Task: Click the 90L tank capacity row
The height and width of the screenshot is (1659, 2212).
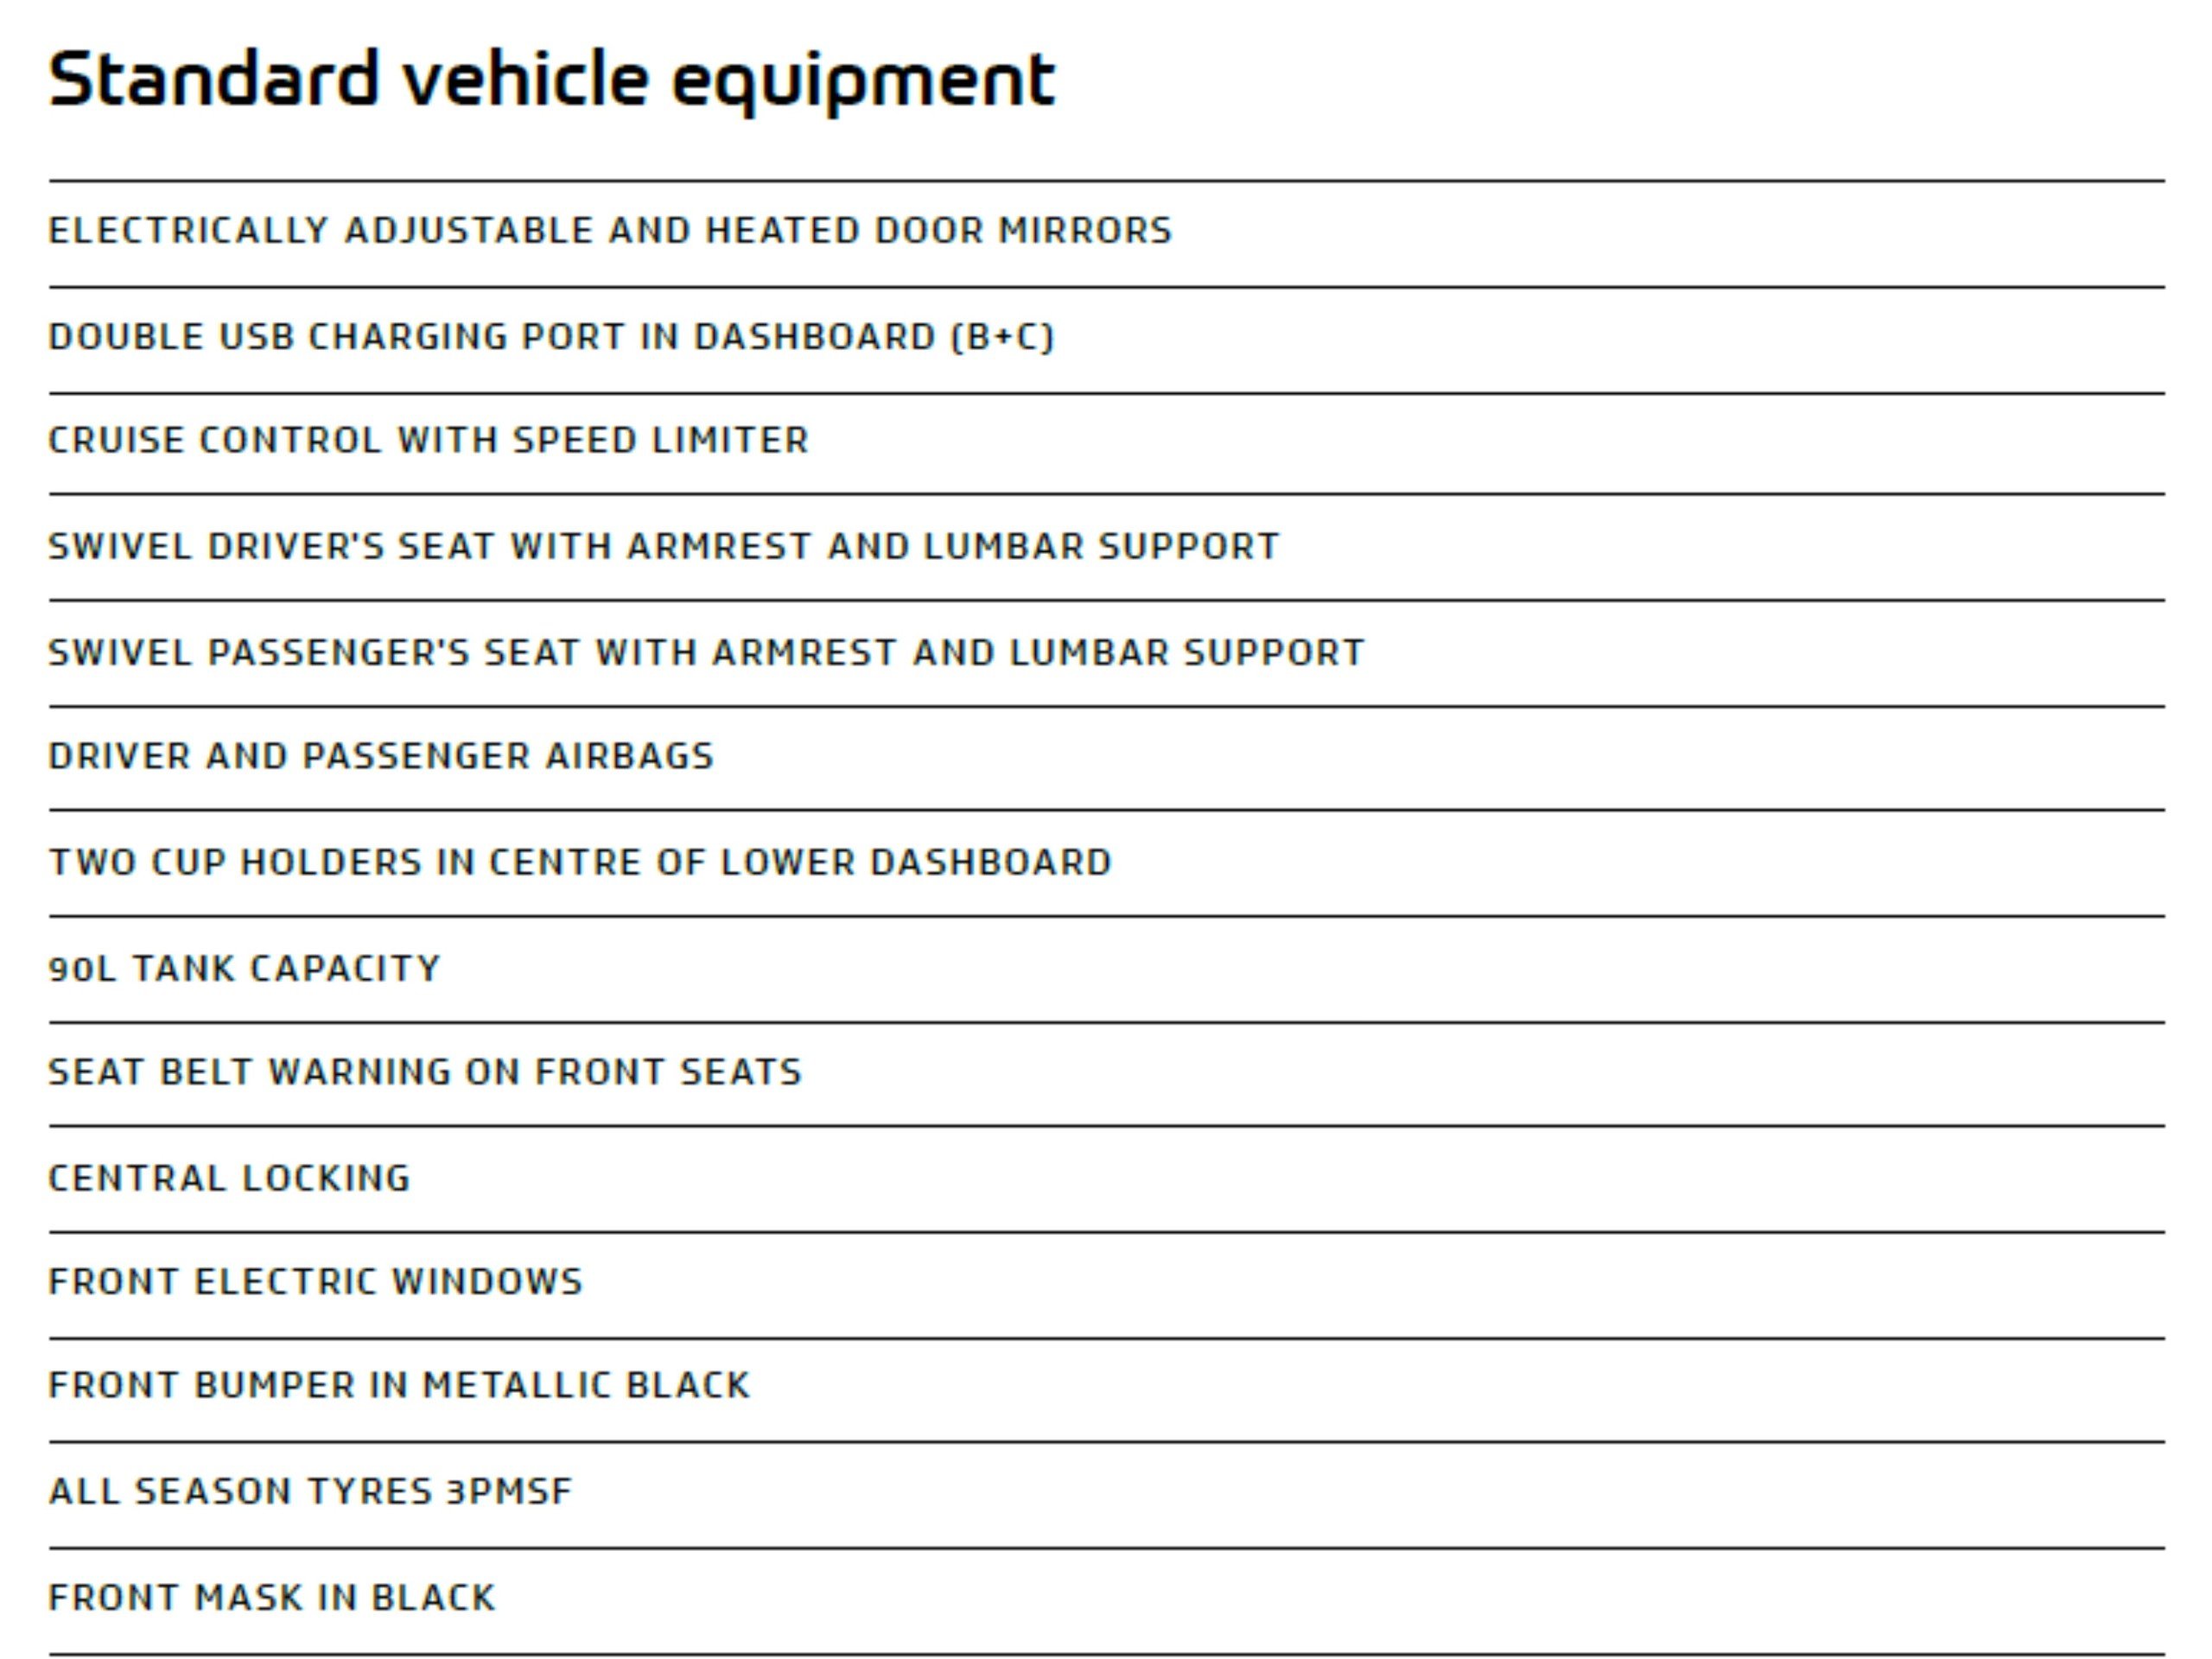Action: pyautogui.click(x=1107, y=969)
